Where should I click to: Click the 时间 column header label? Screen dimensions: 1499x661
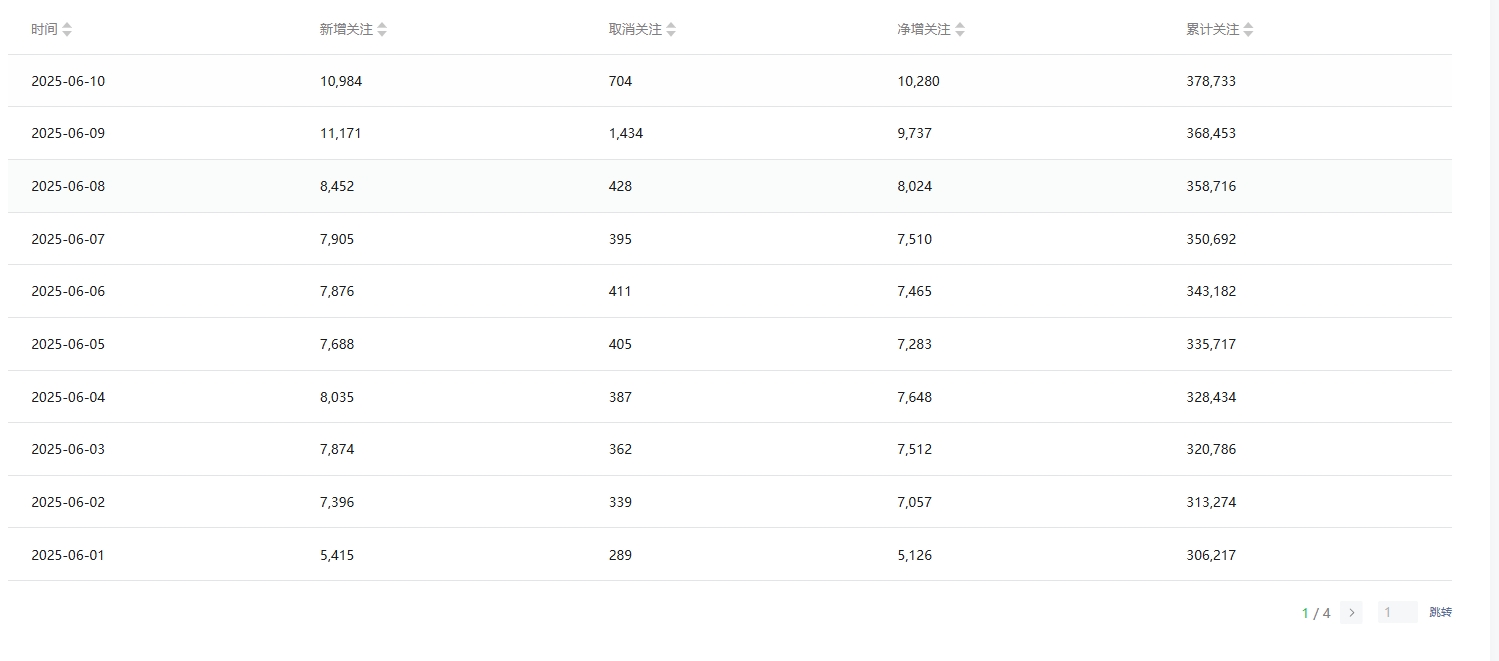coord(44,30)
